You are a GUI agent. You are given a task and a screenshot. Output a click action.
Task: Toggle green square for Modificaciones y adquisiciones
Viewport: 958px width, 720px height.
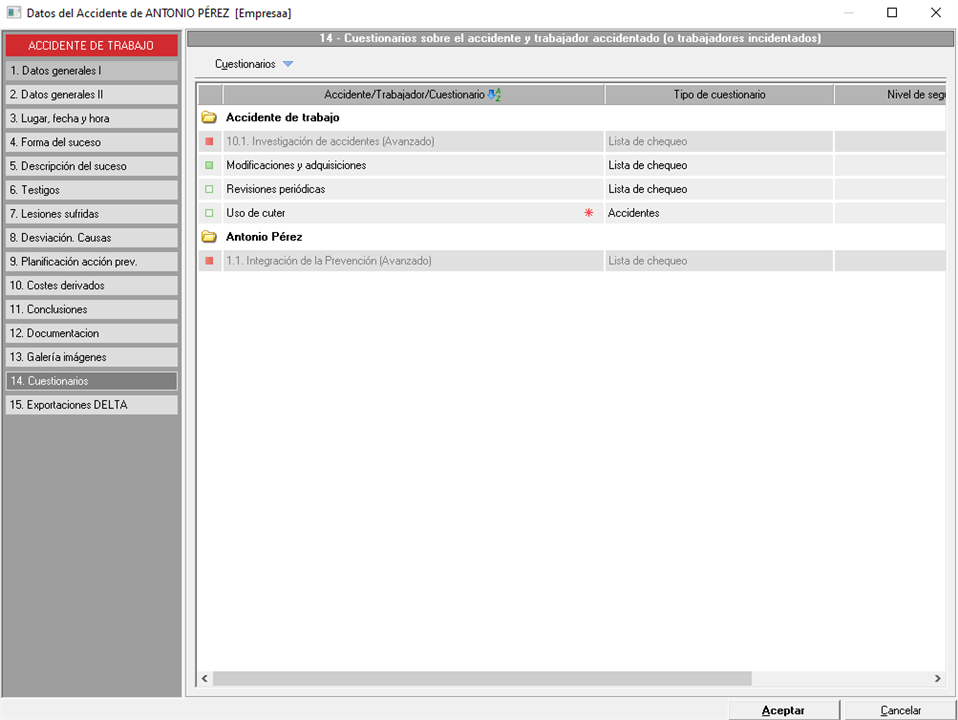pyautogui.click(x=210, y=166)
